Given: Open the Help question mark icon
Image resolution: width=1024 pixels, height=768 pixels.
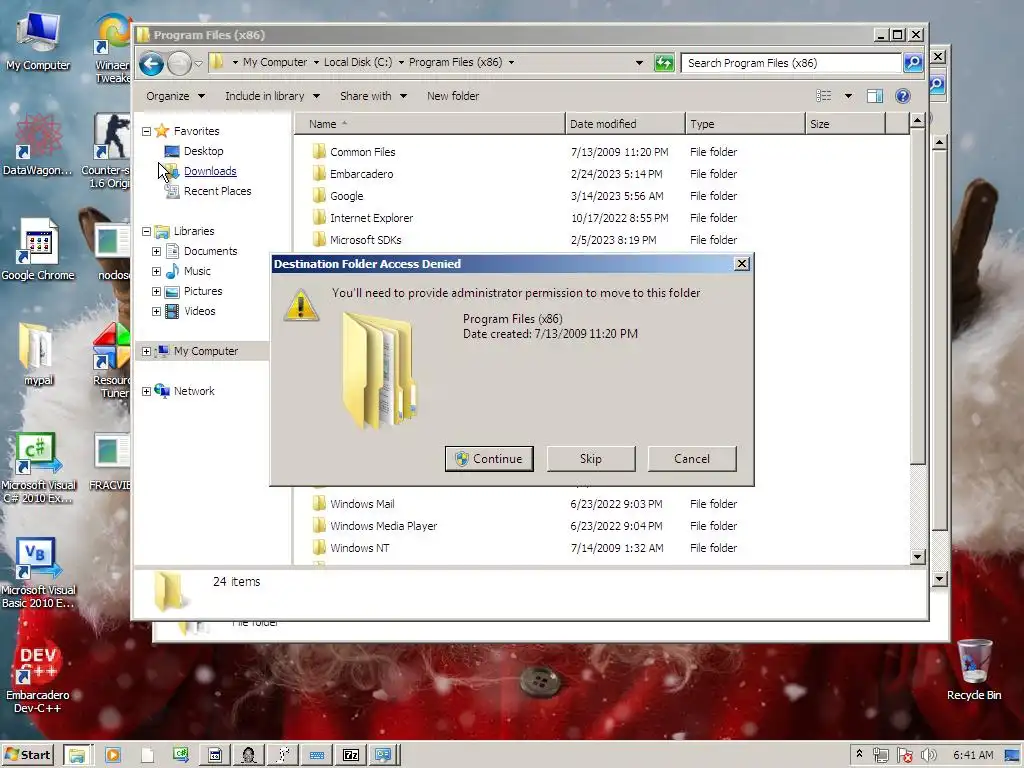Looking at the screenshot, I should [903, 97].
